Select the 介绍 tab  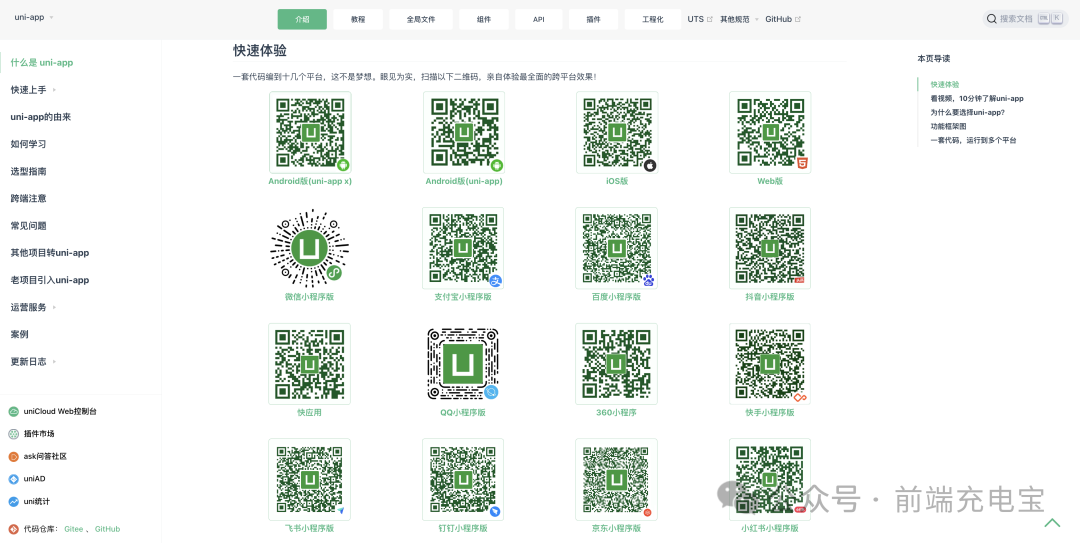click(302, 19)
